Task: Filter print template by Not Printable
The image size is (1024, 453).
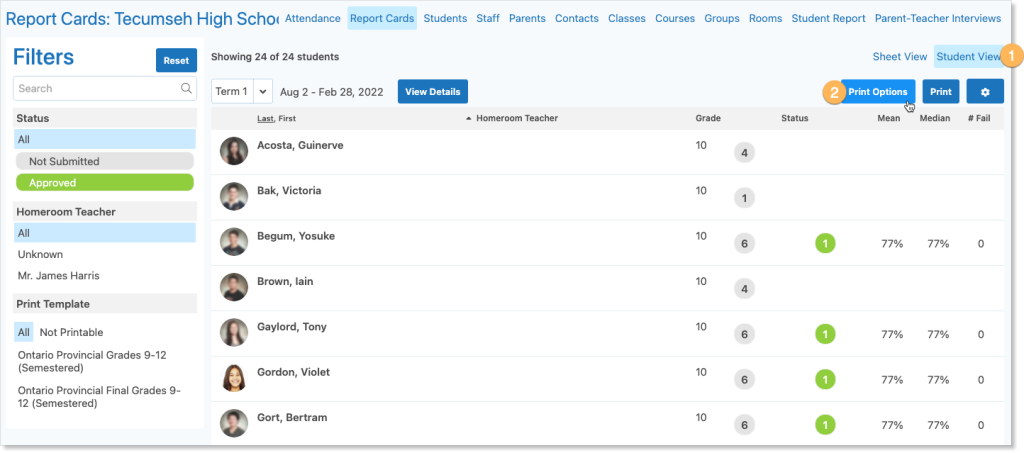Action: point(71,332)
